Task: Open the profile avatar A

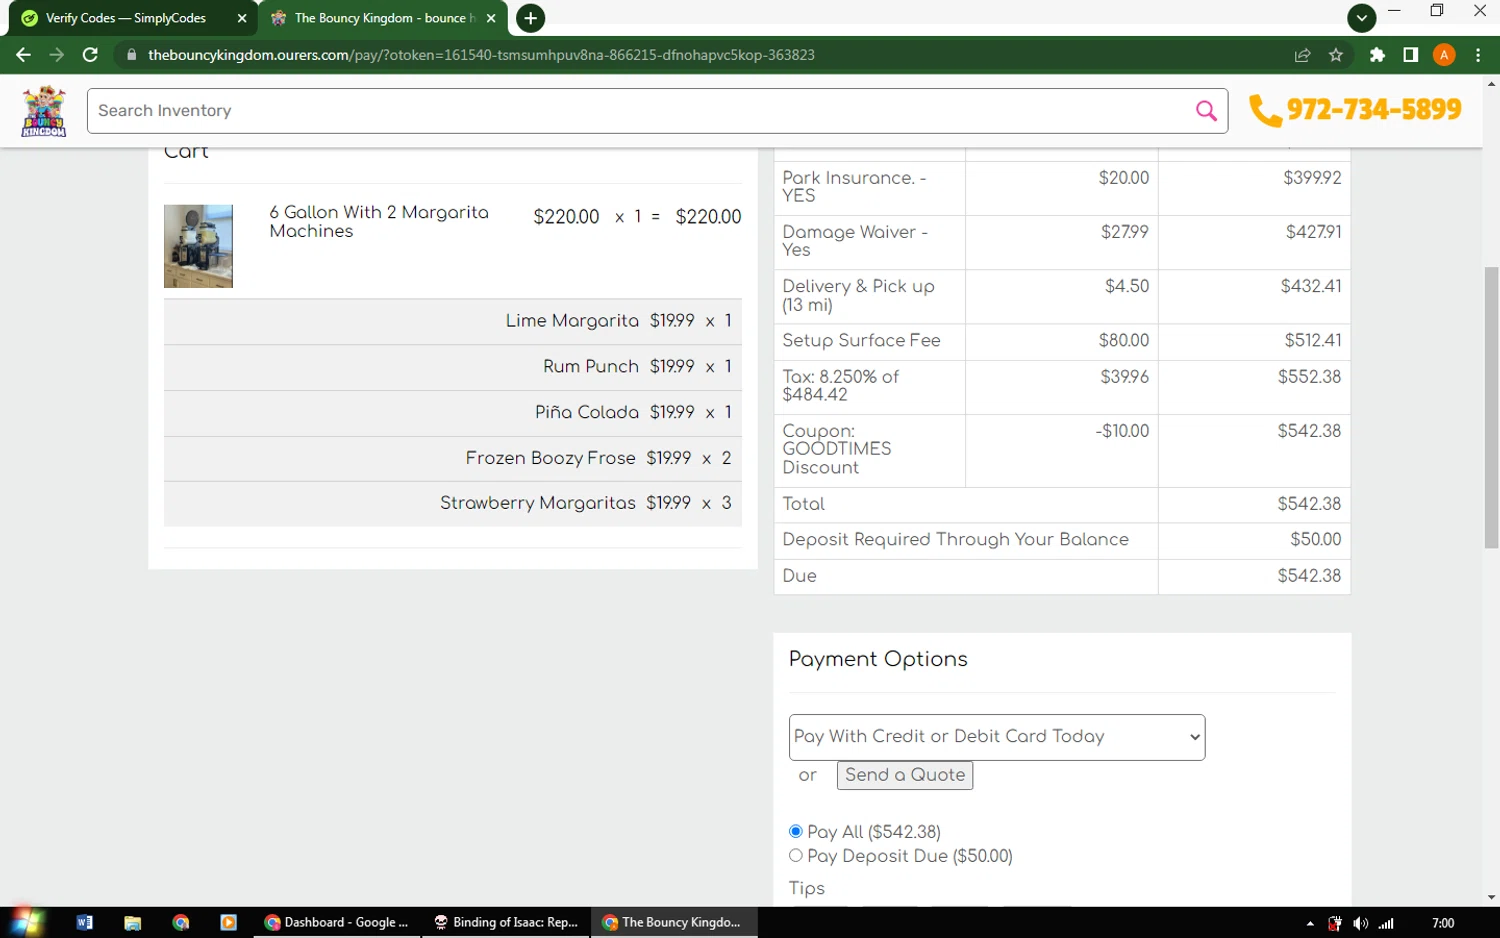Action: (1444, 55)
